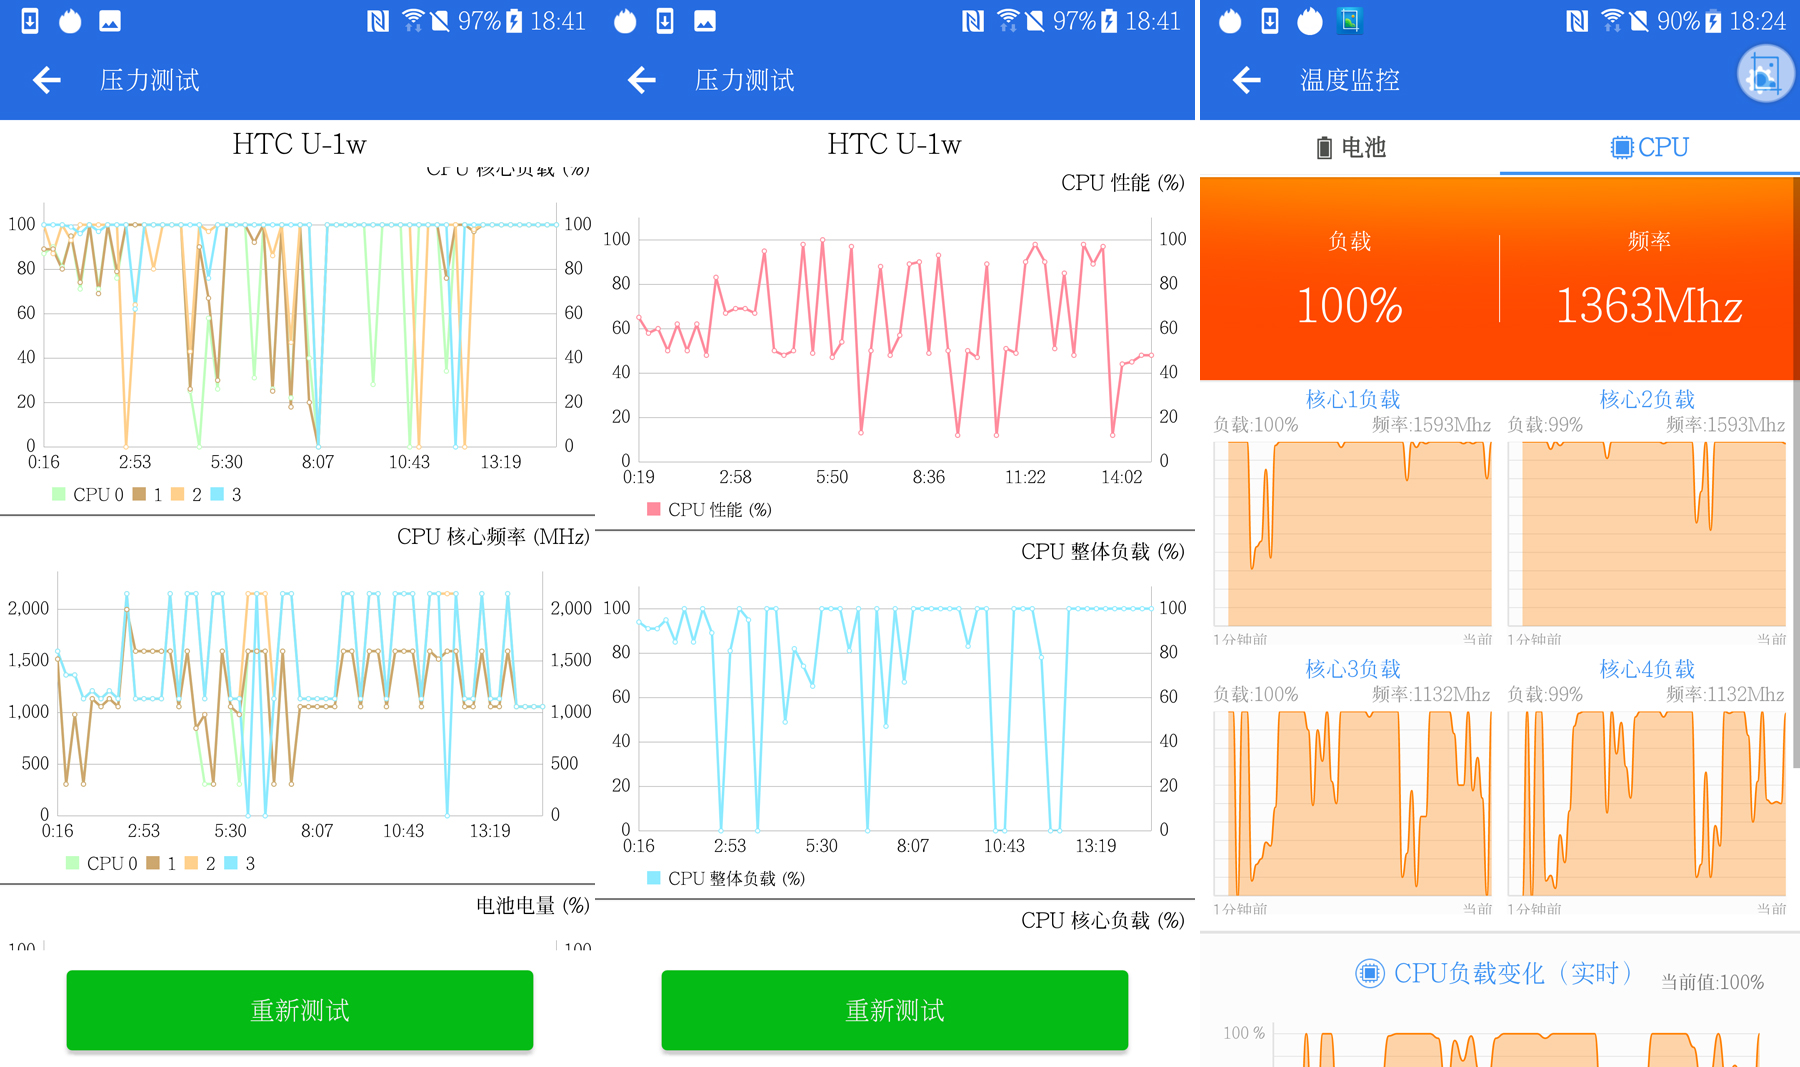Tap the battery icon in the 电池 tab

(x=1324, y=148)
